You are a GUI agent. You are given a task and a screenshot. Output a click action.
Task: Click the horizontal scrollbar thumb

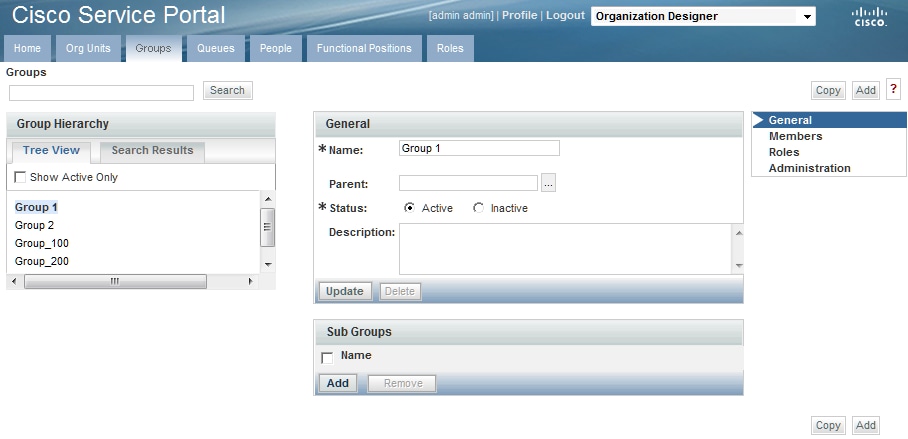[115, 281]
